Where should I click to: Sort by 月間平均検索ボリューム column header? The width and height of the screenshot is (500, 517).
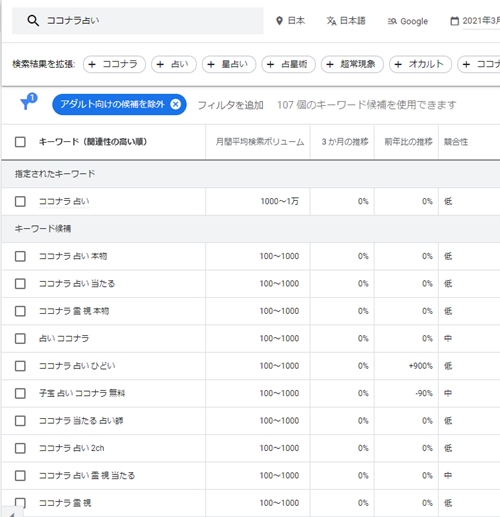coord(260,142)
